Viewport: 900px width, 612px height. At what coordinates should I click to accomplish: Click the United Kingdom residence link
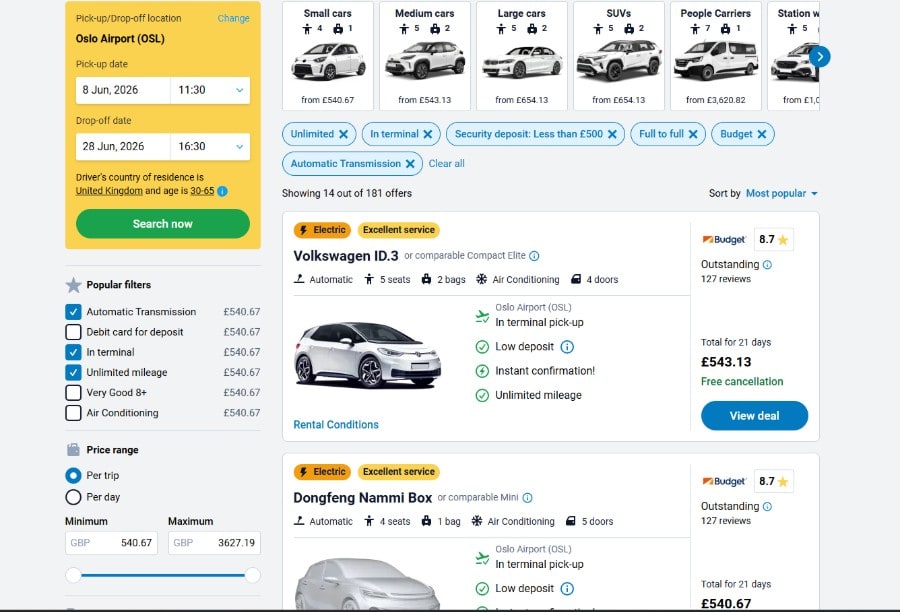[x=109, y=191]
